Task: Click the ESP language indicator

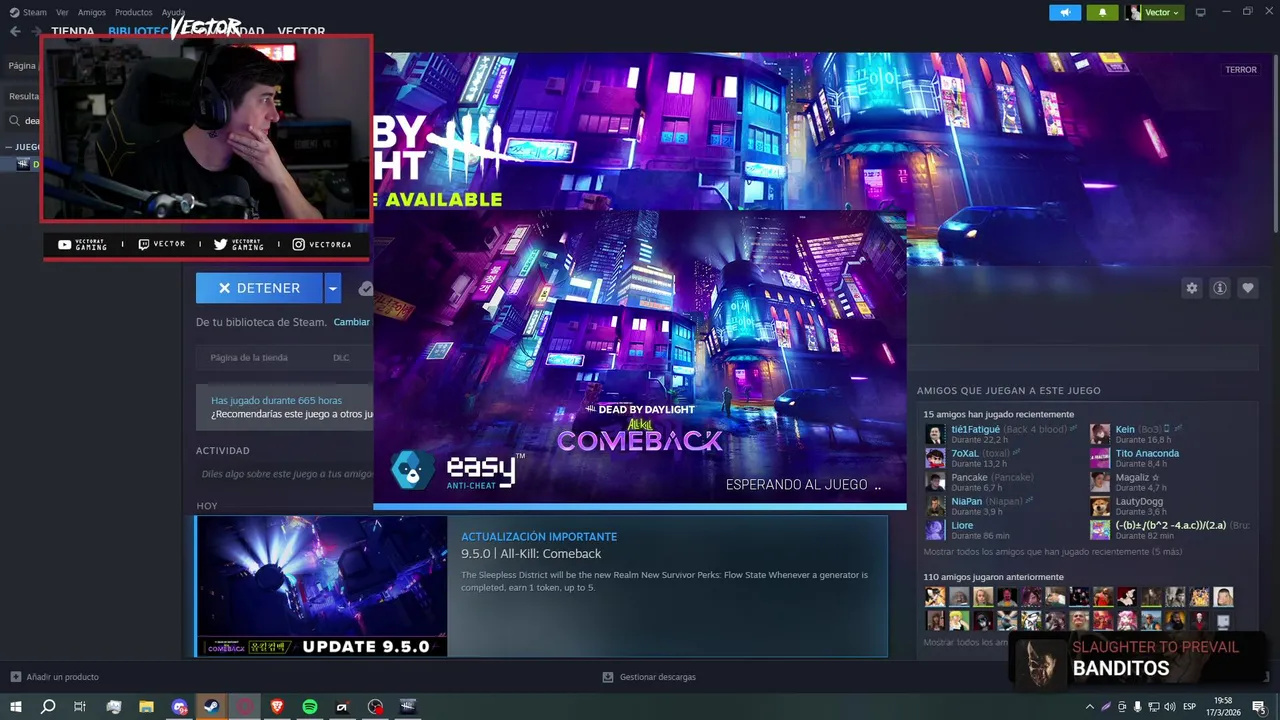Action: tap(1190, 706)
